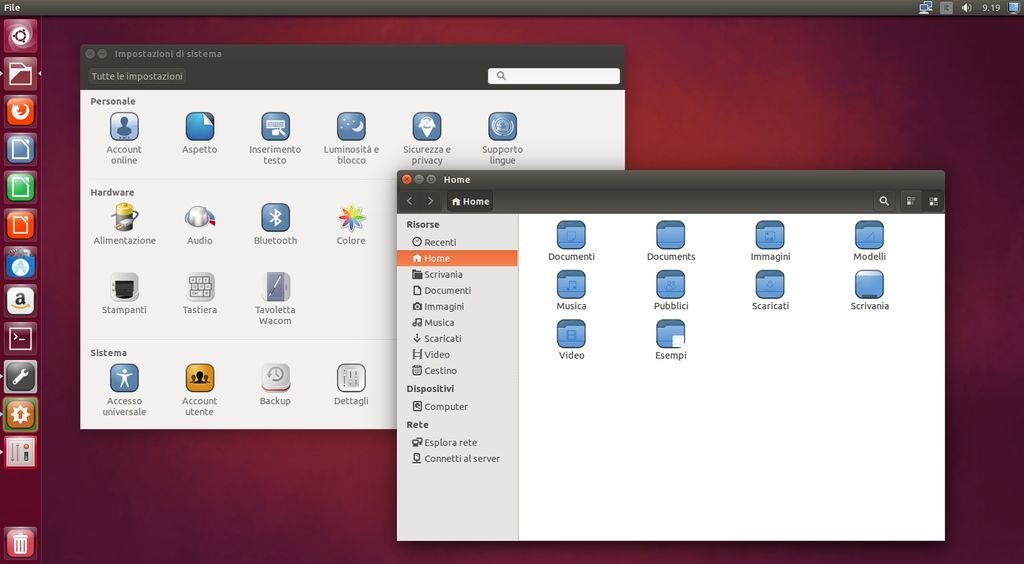The height and width of the screenshot is (564, 1024).
Task: Click Connetti al server in sidebar
Action: point(461,458)
